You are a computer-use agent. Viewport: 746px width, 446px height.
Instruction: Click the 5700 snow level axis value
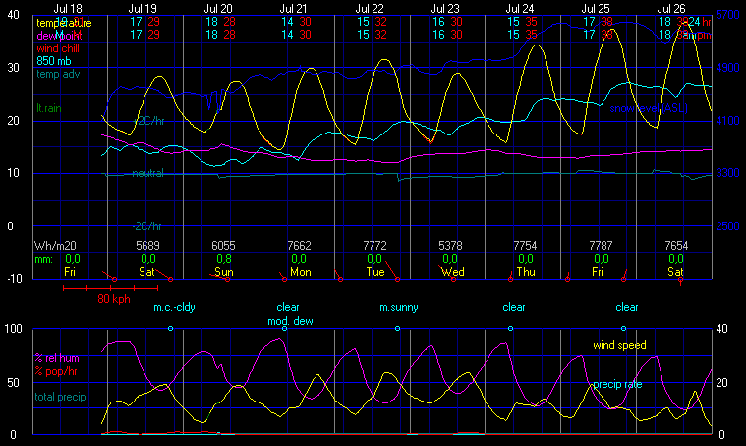click(x=728, y=15)
